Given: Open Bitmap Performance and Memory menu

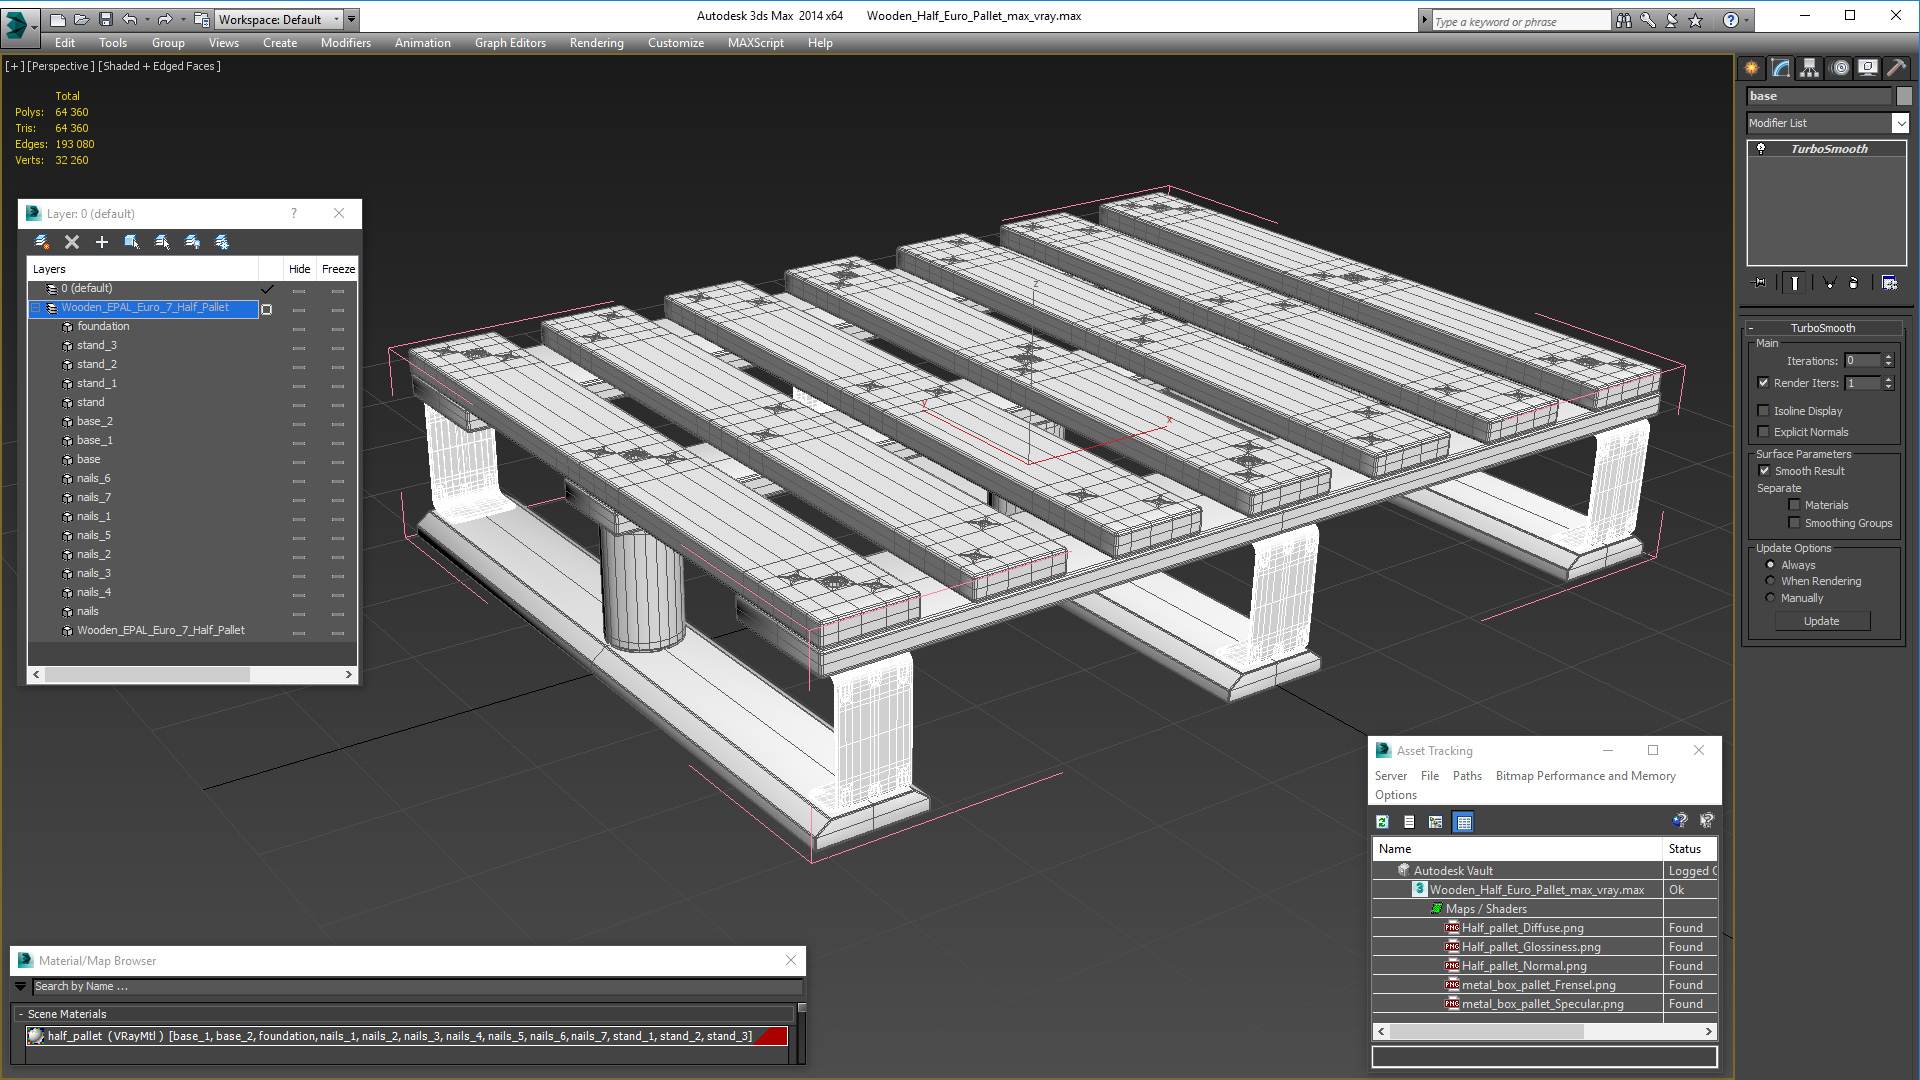Looking at the screenshot, I should [1585, 776].
